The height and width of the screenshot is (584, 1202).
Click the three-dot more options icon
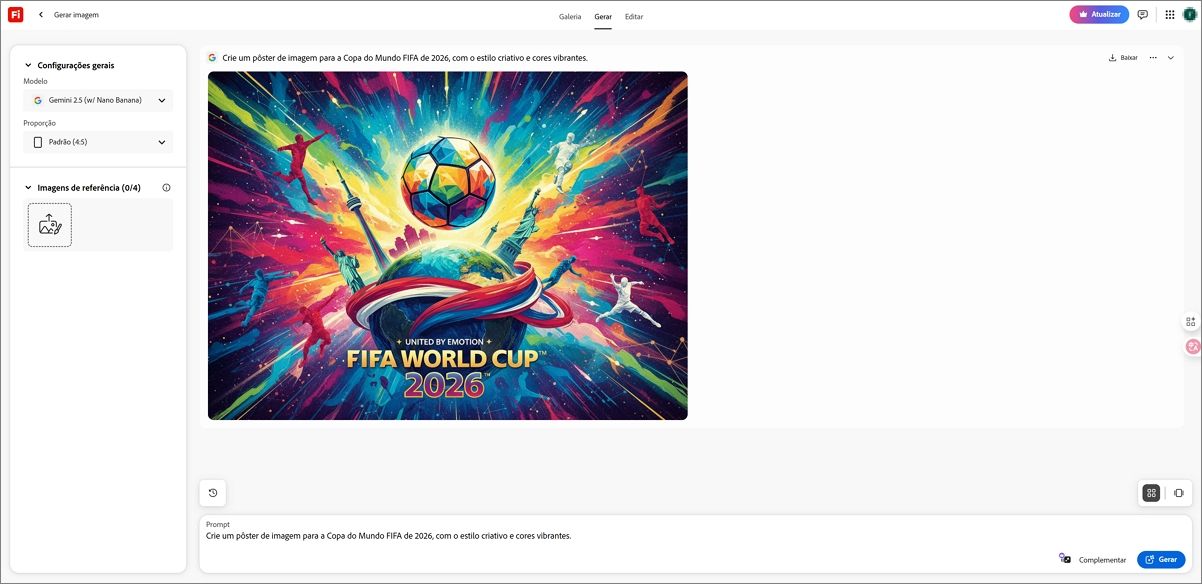point(1153,58)
